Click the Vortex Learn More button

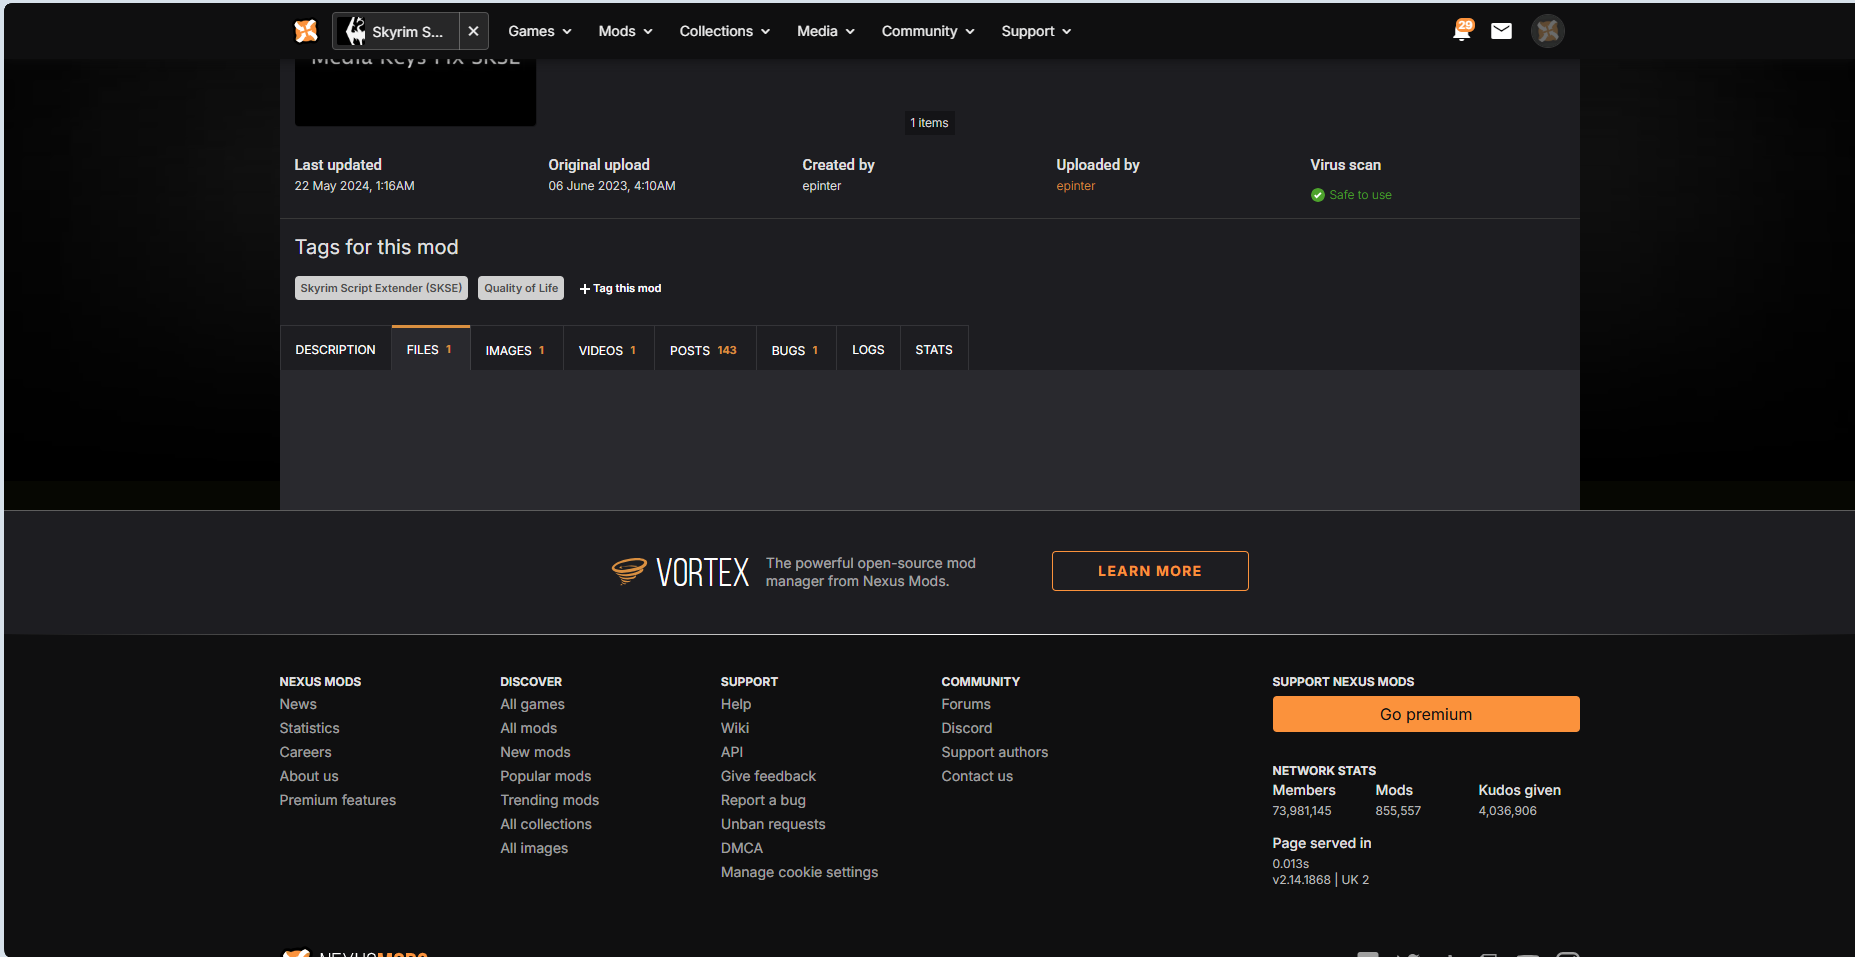coord(1150,571)
